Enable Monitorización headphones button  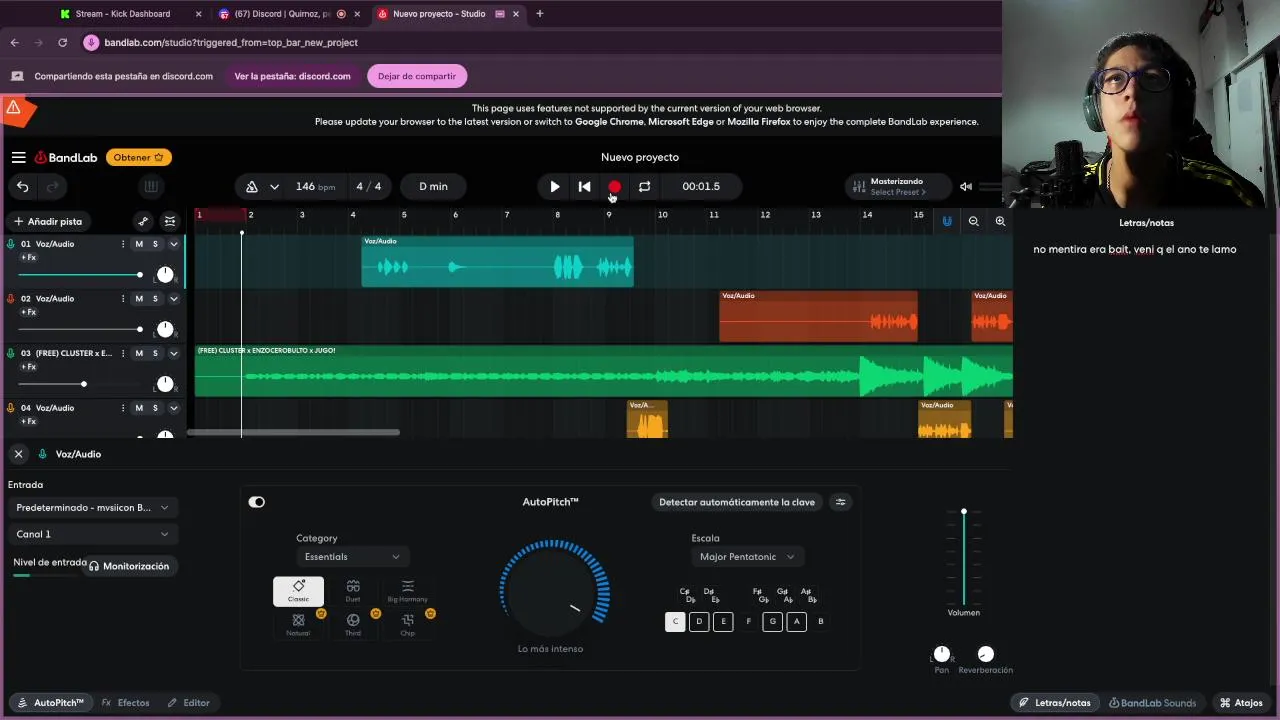pyautogui.click(x=128, y=566)
